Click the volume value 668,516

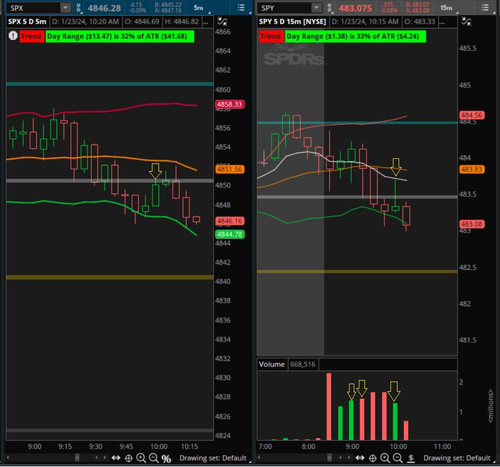303,364
